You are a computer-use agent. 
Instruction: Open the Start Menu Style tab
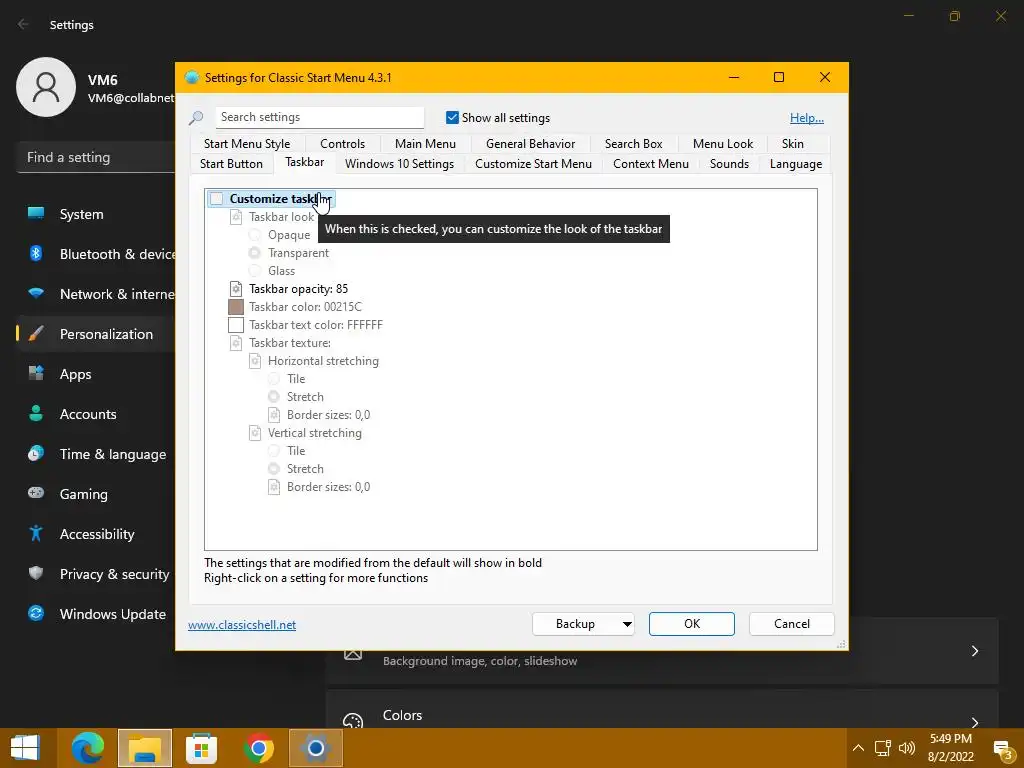(x=247, y=144)
